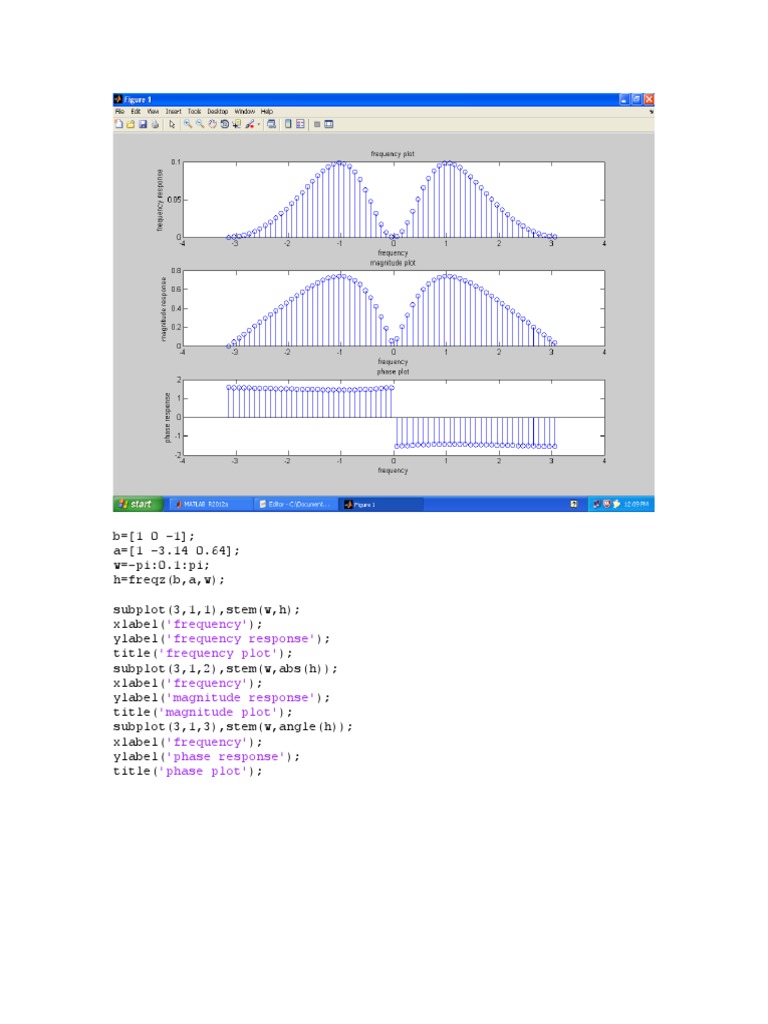Open the Tools menu

pos(195,112)
